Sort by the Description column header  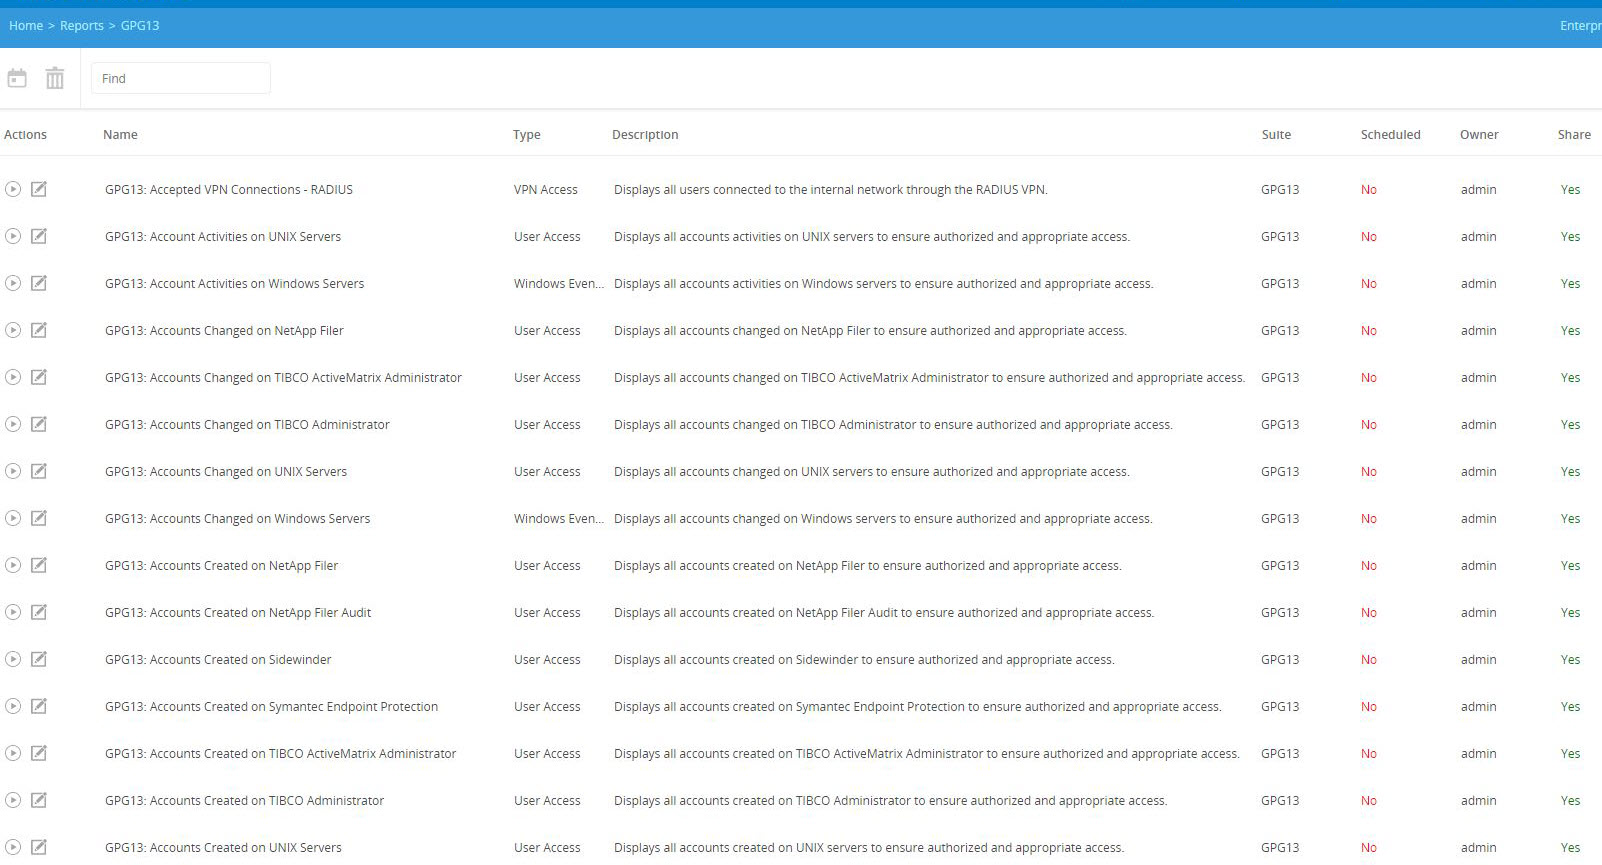click(x=645, y=135)
